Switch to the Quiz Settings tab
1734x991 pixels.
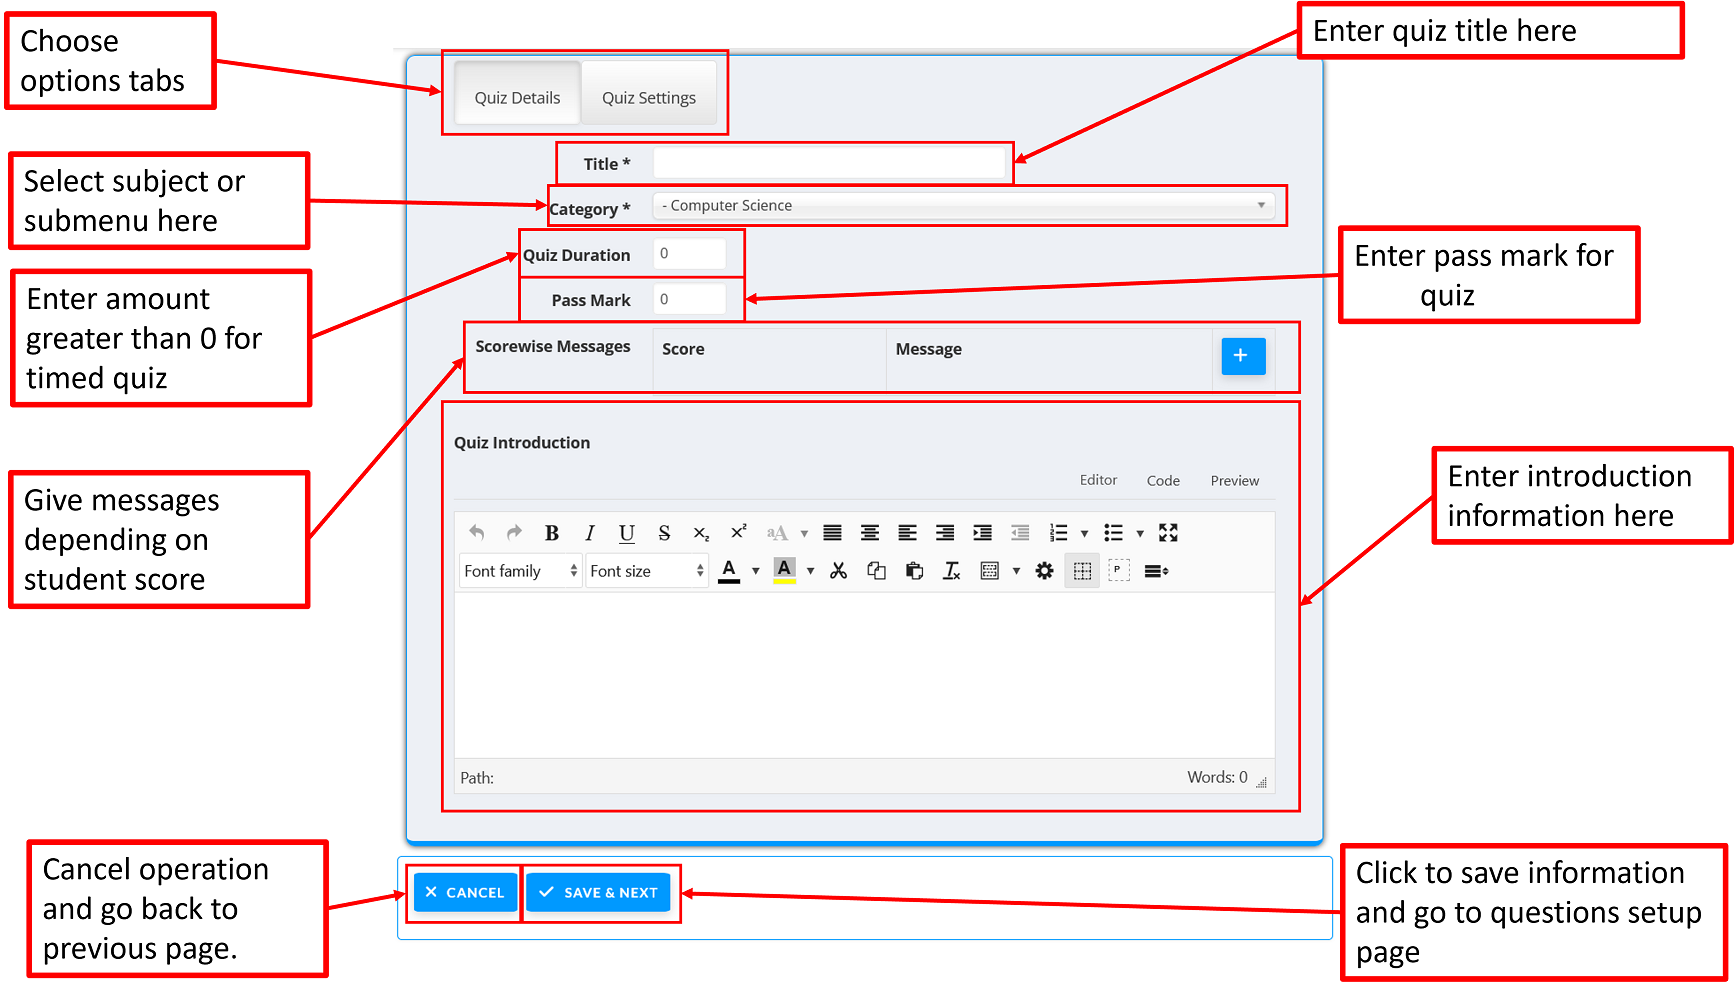point(648,98)
